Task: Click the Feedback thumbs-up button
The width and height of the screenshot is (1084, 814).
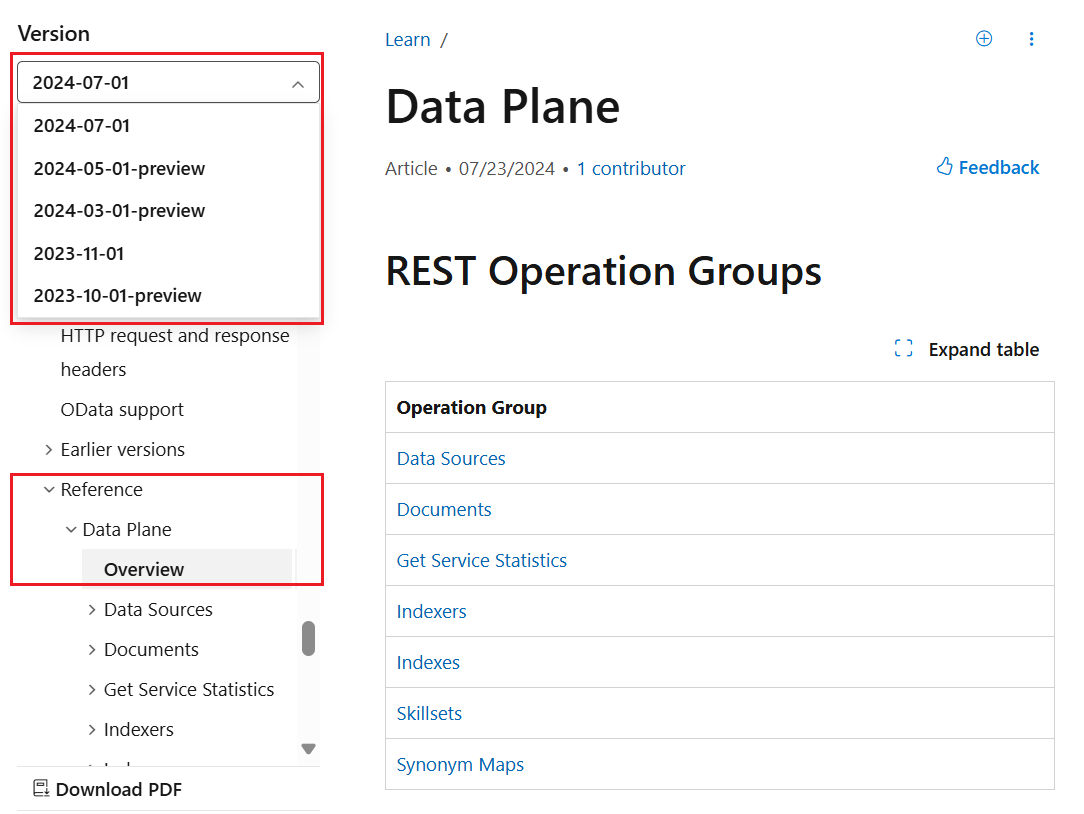Action: coord(987,167)
